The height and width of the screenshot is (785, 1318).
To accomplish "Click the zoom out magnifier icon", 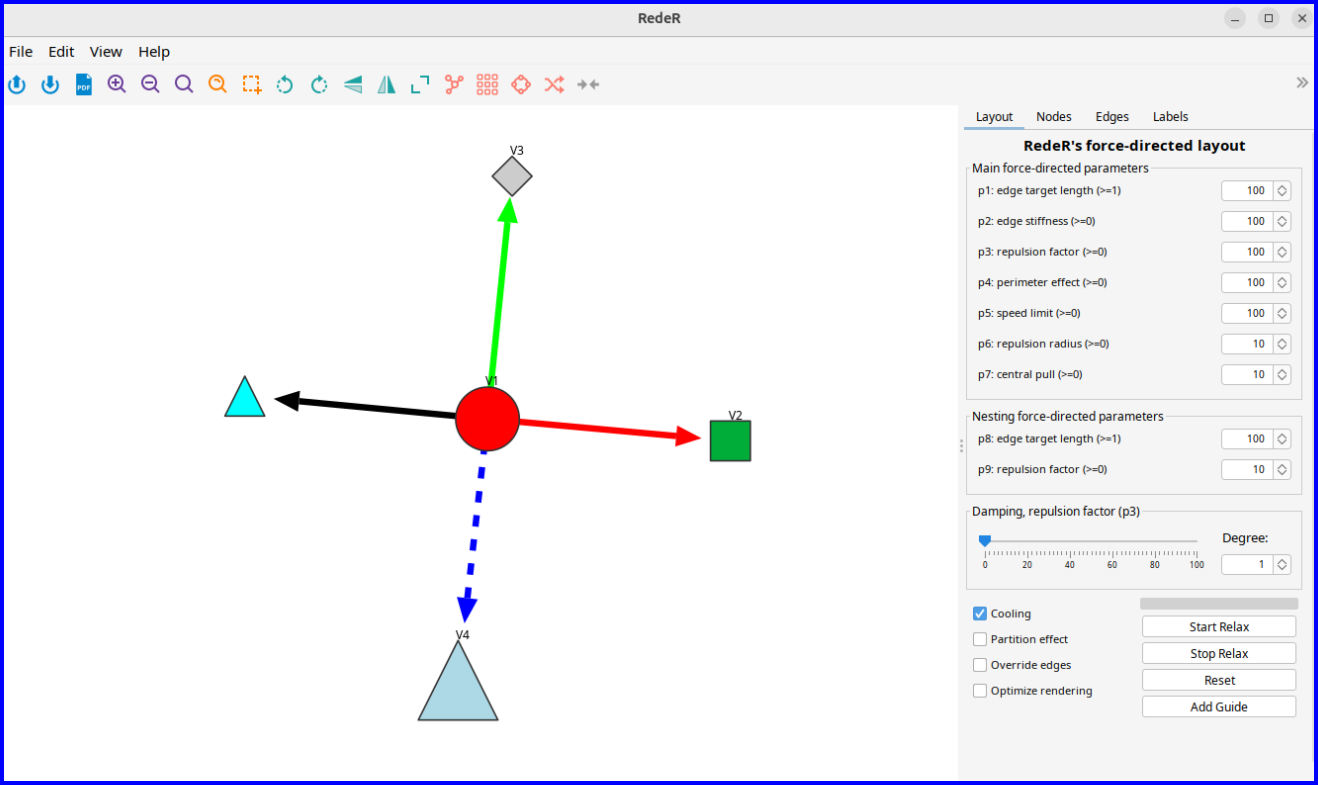I will [151, 85].
